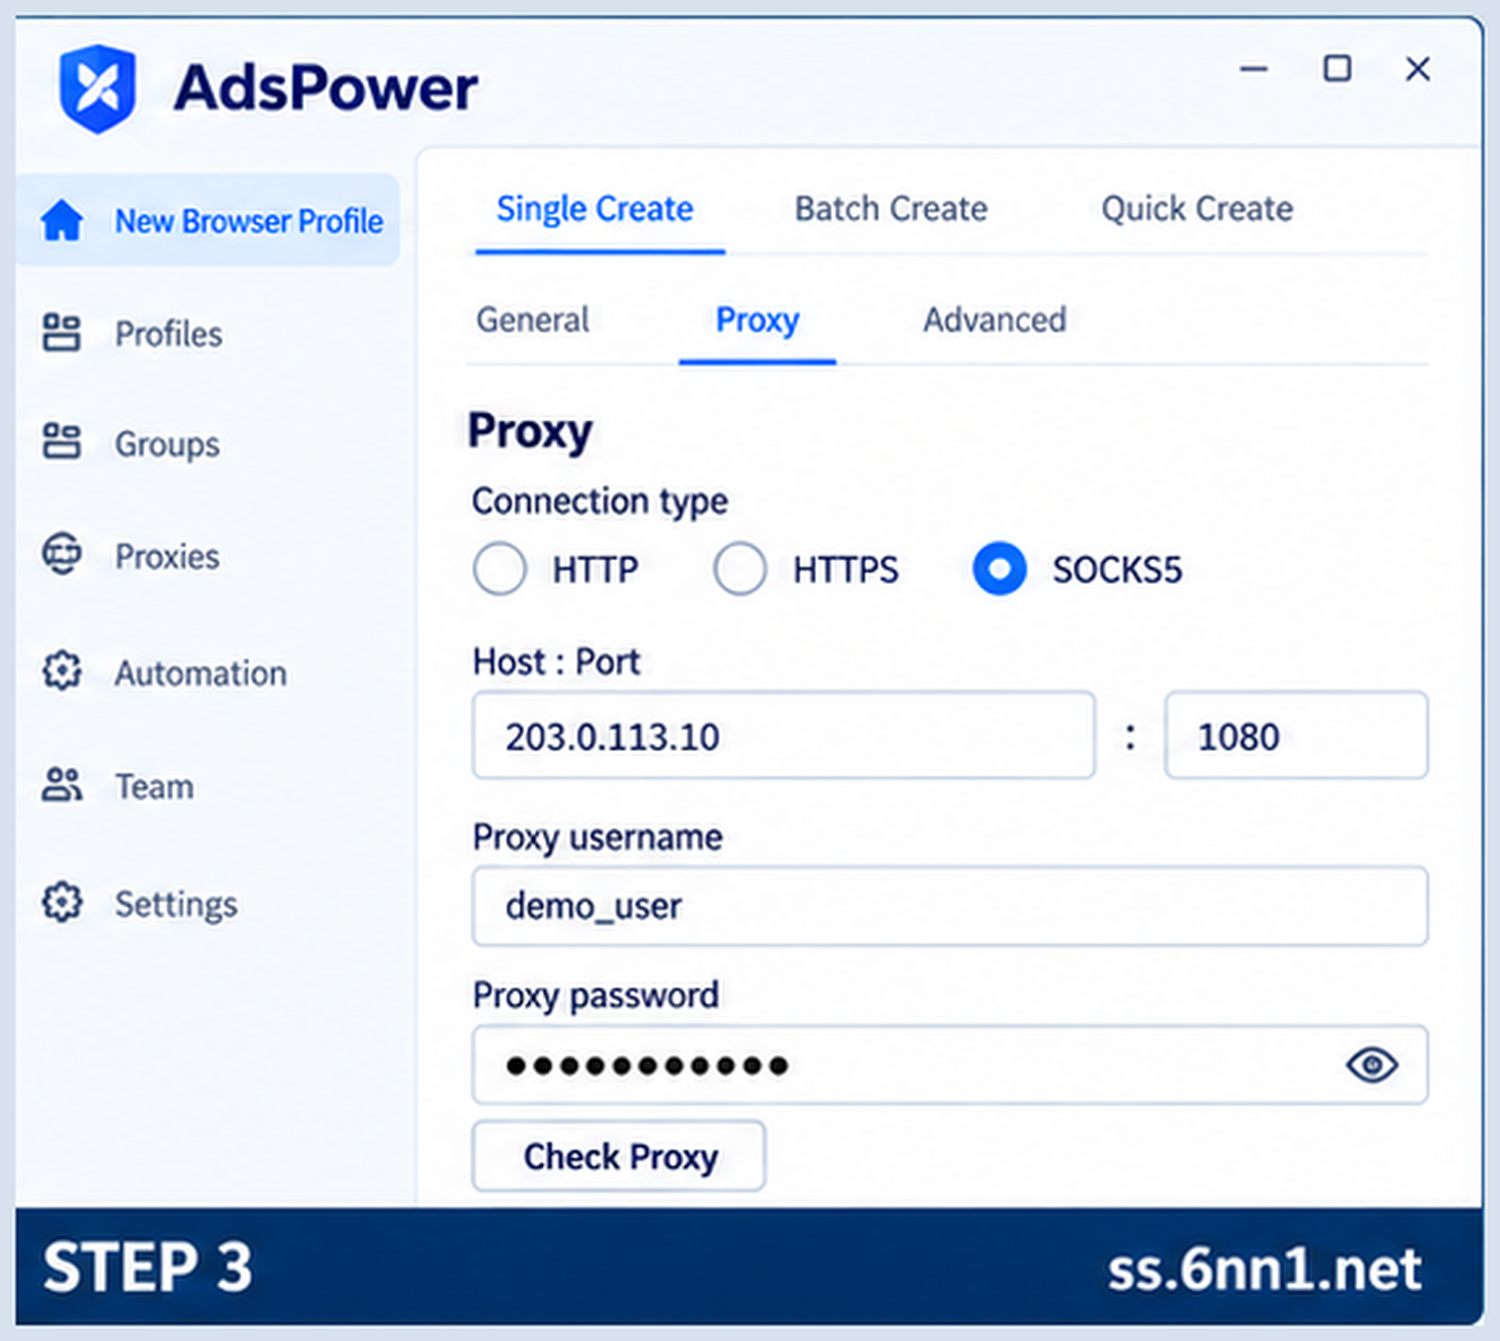Click the Team people icon
This screenshot has width=1500, height=1341.
coord(62,785)
